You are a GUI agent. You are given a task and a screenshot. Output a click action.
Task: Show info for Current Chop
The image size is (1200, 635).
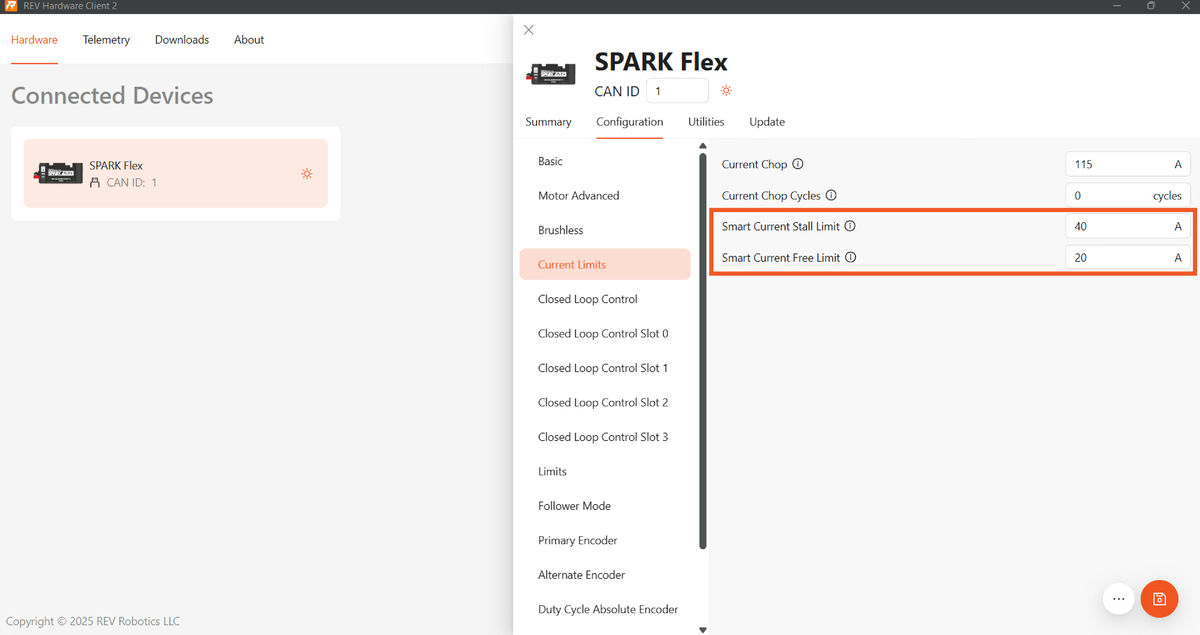click(x=798, y=164)
